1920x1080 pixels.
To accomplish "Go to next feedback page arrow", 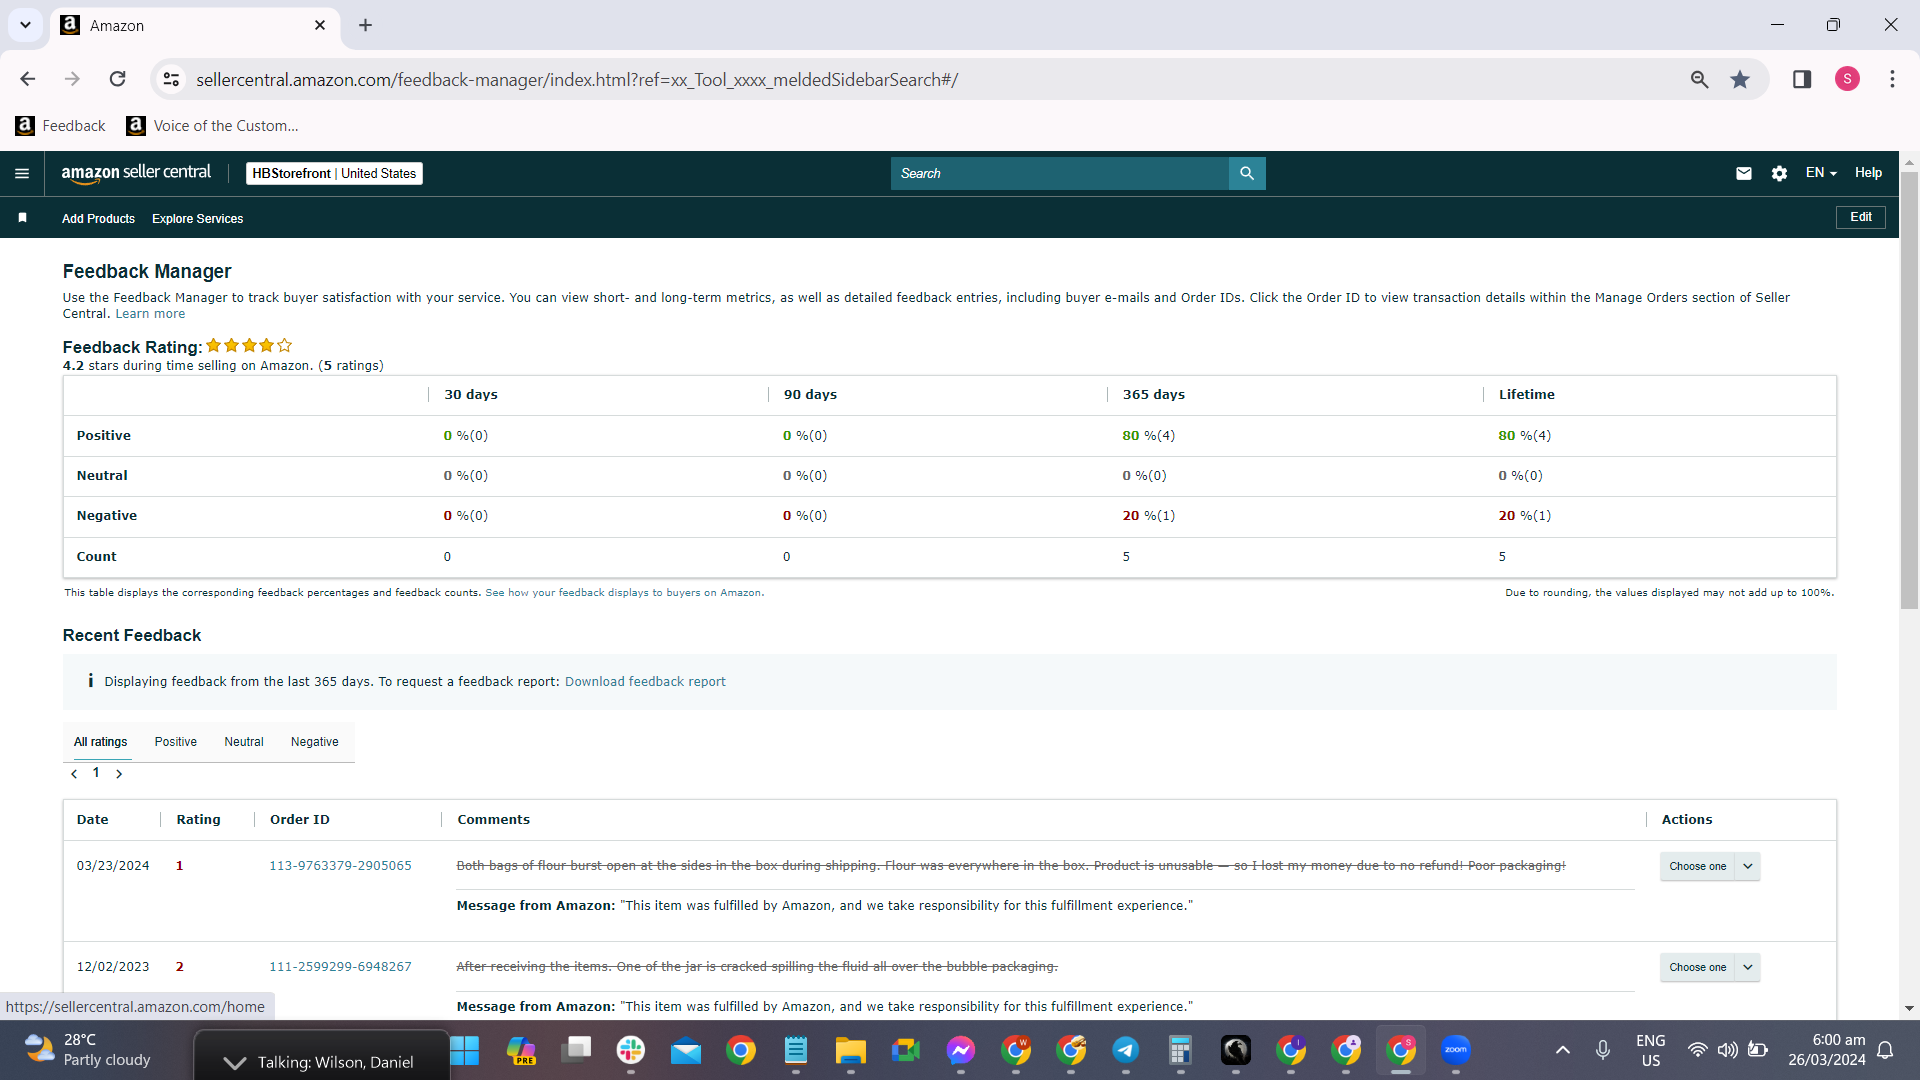I will click(119, 774).
